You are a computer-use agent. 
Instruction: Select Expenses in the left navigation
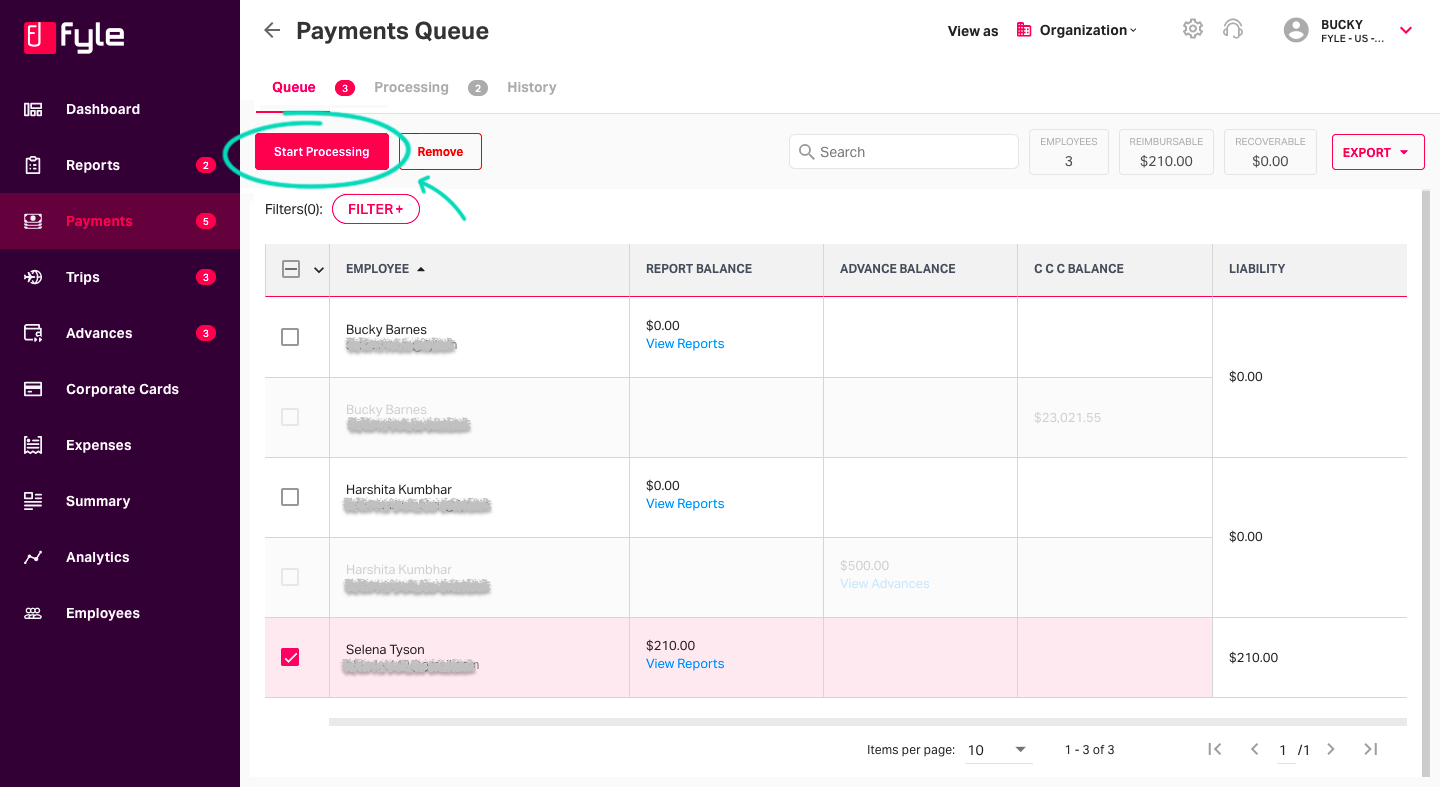click(98, 445)
